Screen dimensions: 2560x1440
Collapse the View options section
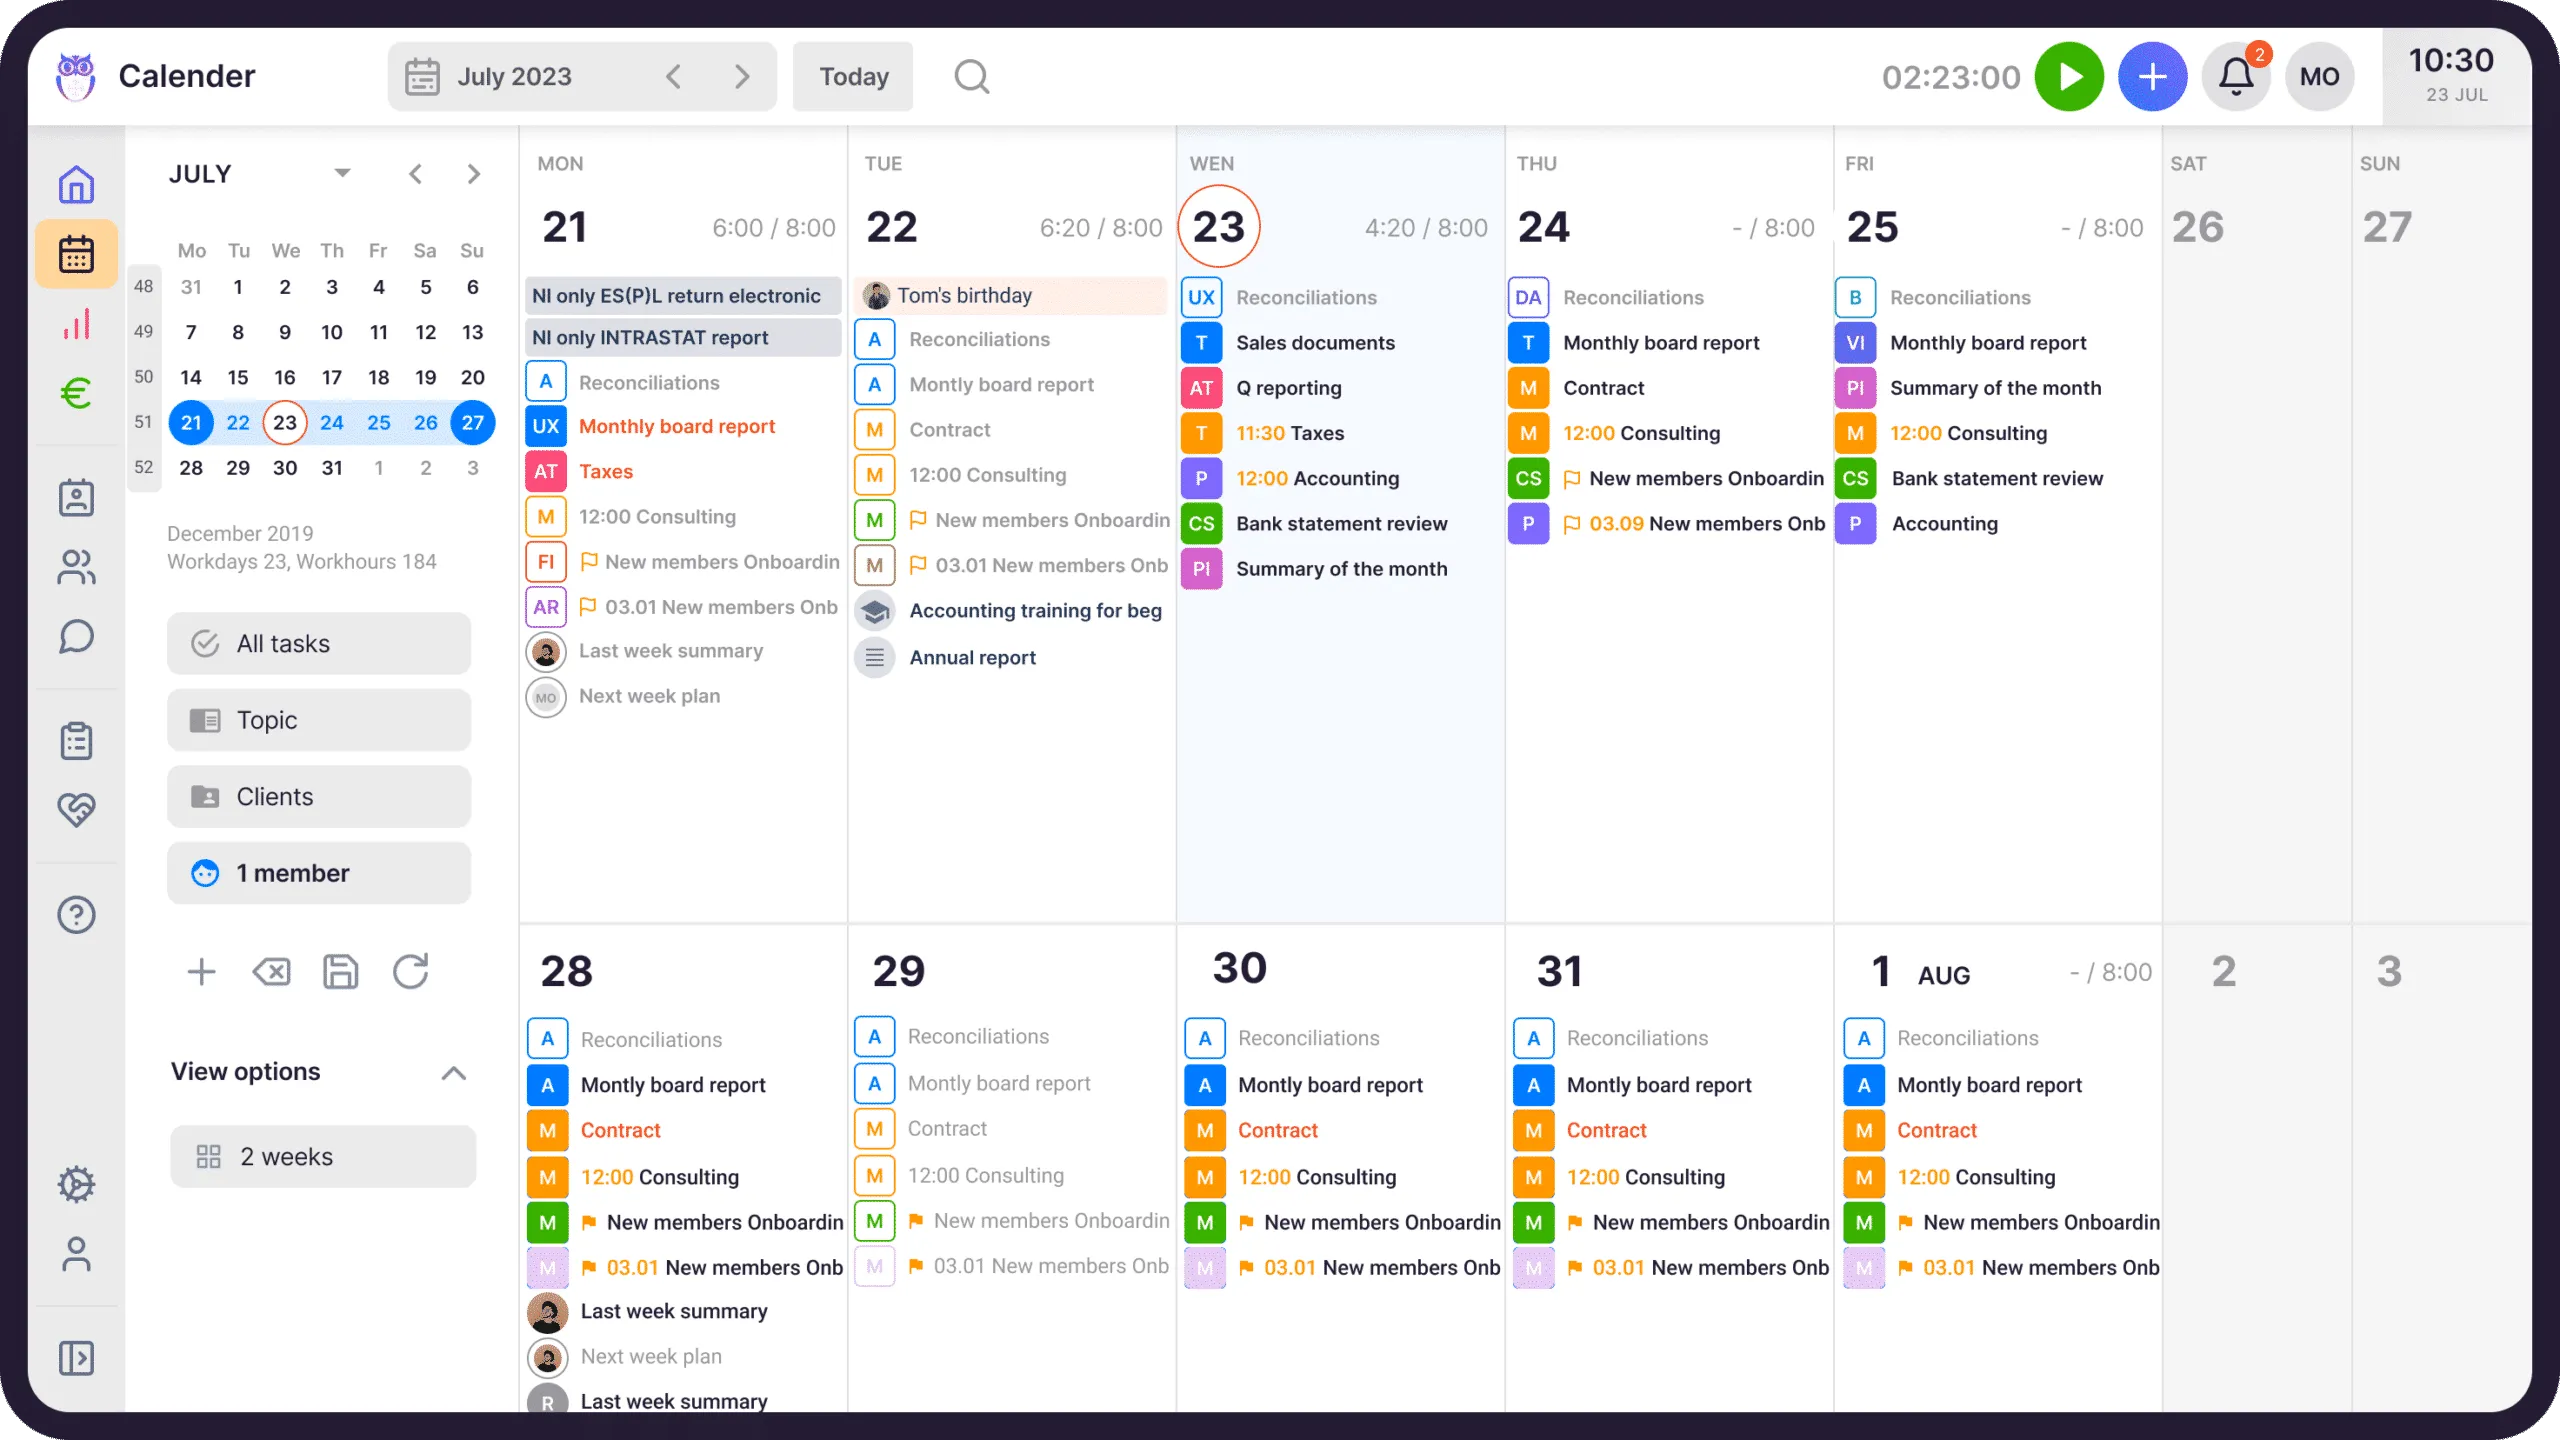454,1072
